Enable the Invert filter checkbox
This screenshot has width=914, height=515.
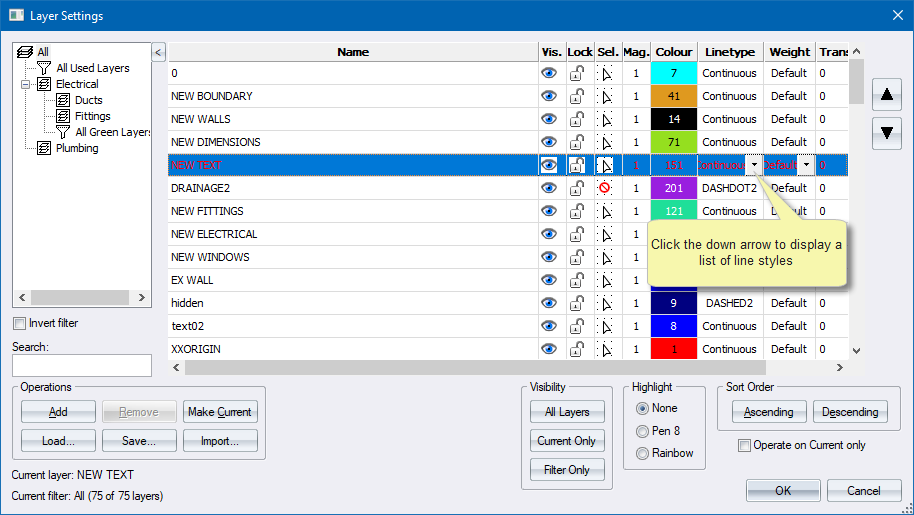[20, 323]
